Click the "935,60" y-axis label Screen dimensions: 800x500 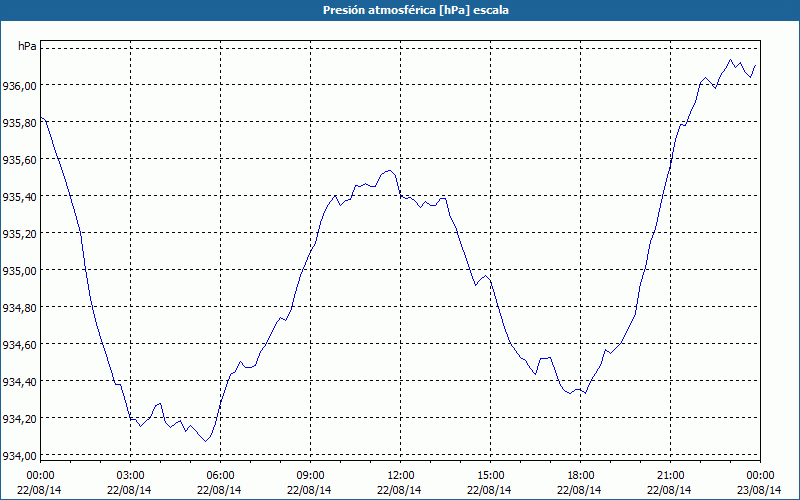click(x=19, y=160)
